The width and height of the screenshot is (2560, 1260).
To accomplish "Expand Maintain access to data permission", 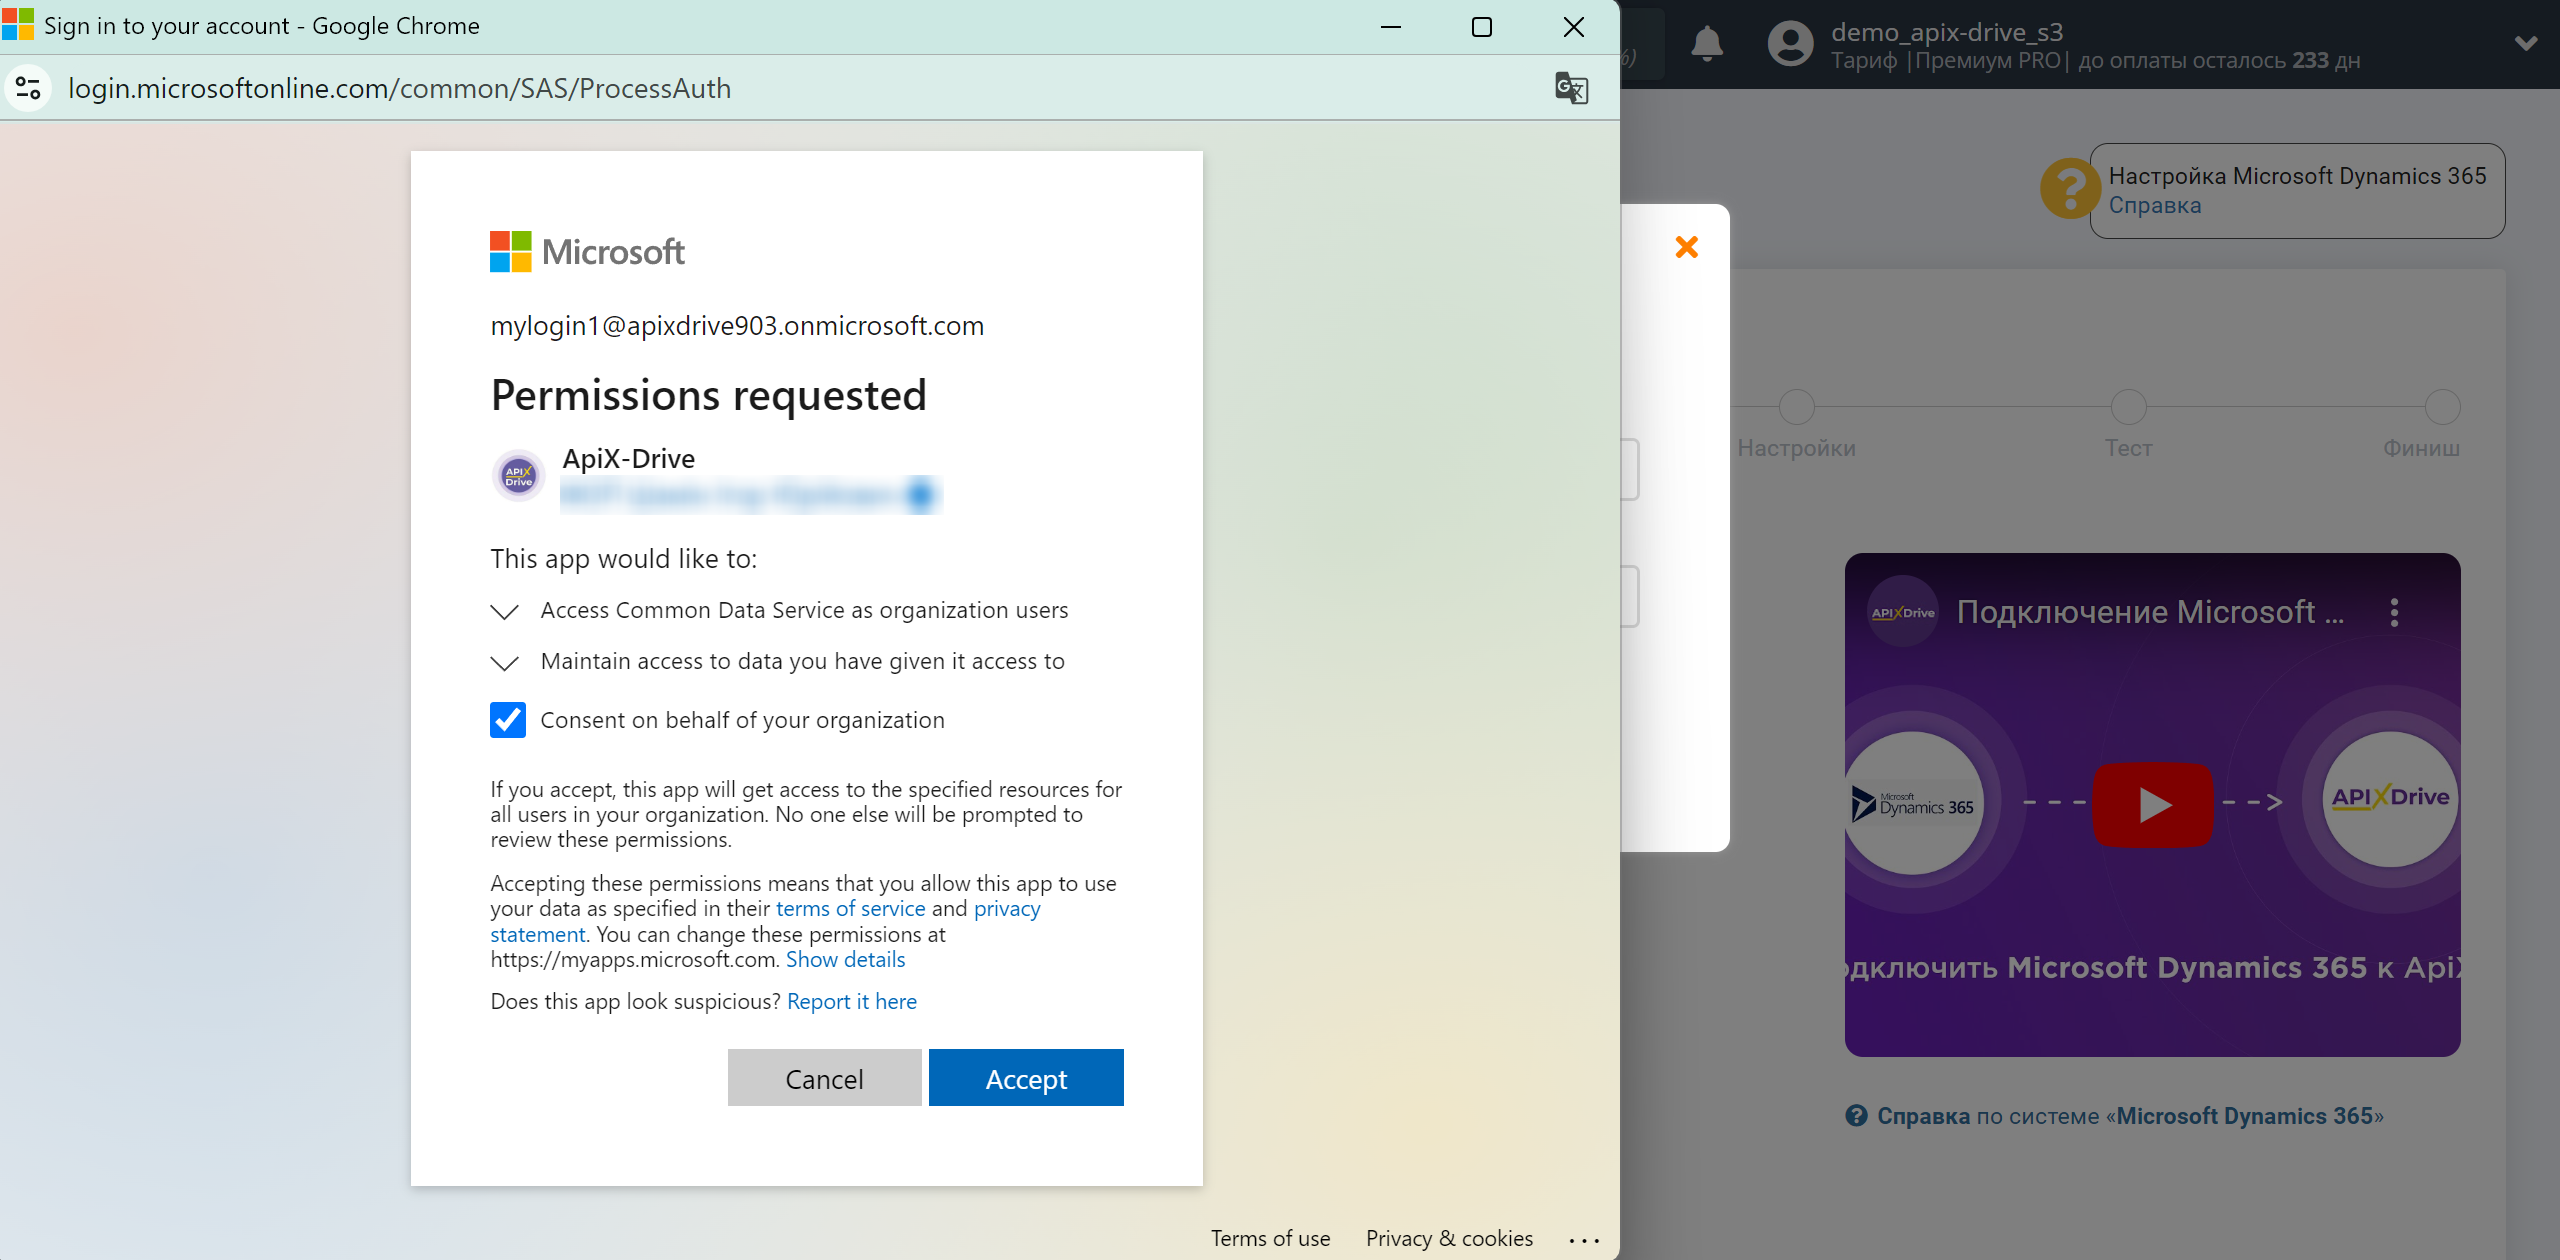I will coord(505,662).
